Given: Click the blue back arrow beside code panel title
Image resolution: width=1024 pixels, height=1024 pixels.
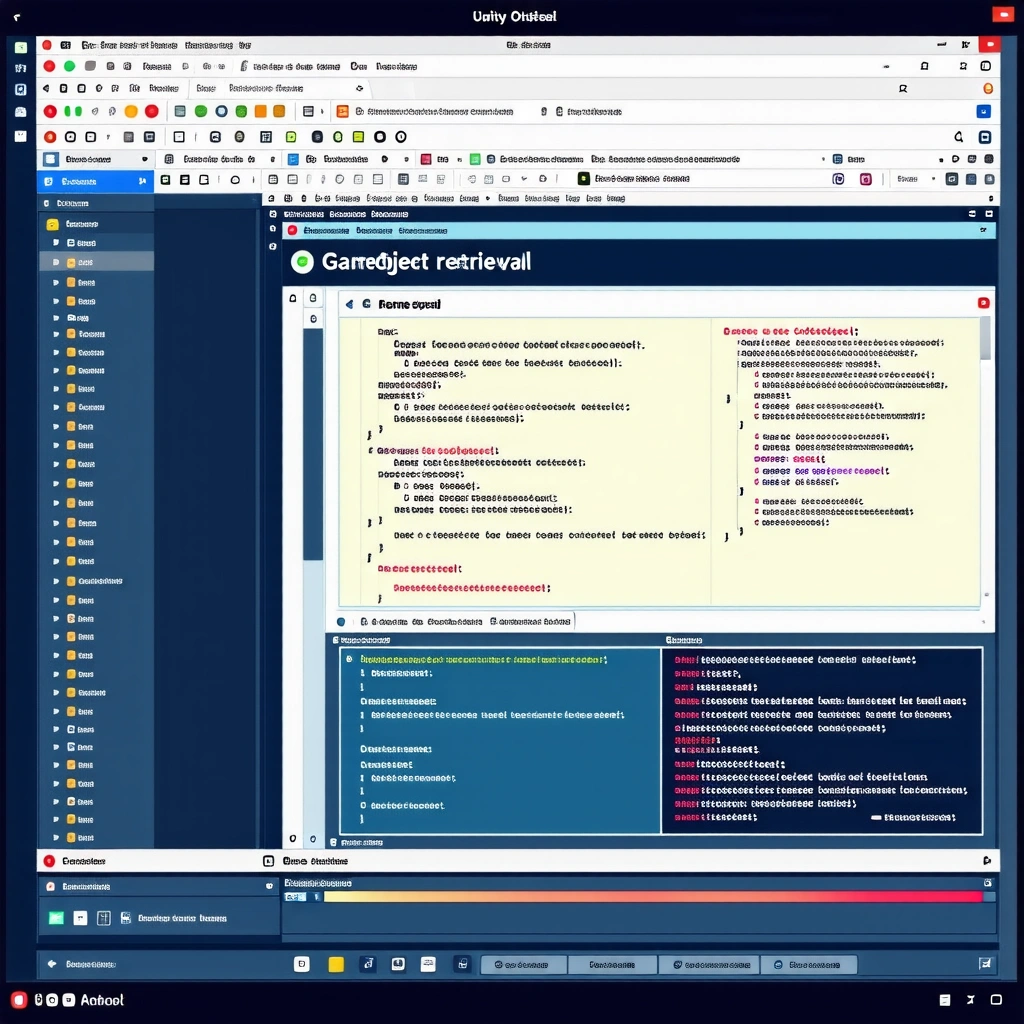Looking at the screenshot, I should click(x=349, y=304).
